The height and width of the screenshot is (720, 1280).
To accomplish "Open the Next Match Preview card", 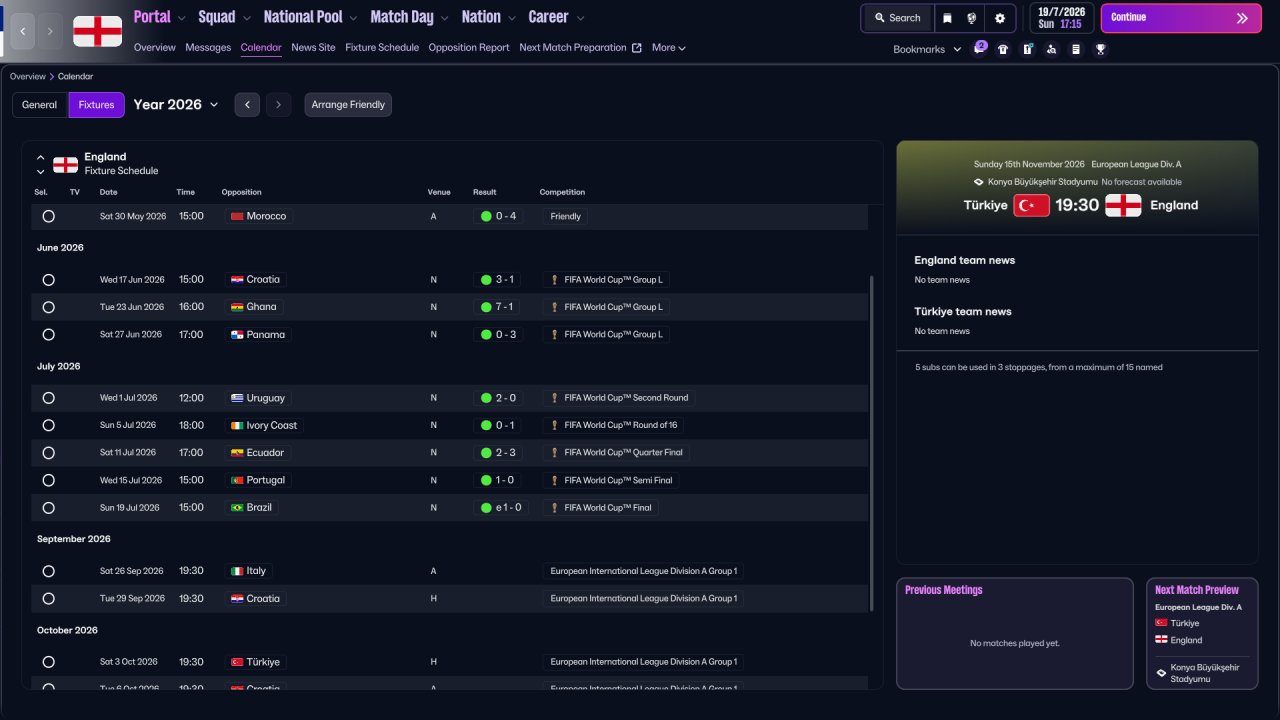I will pyautogui.click(x=1202, y=633).
